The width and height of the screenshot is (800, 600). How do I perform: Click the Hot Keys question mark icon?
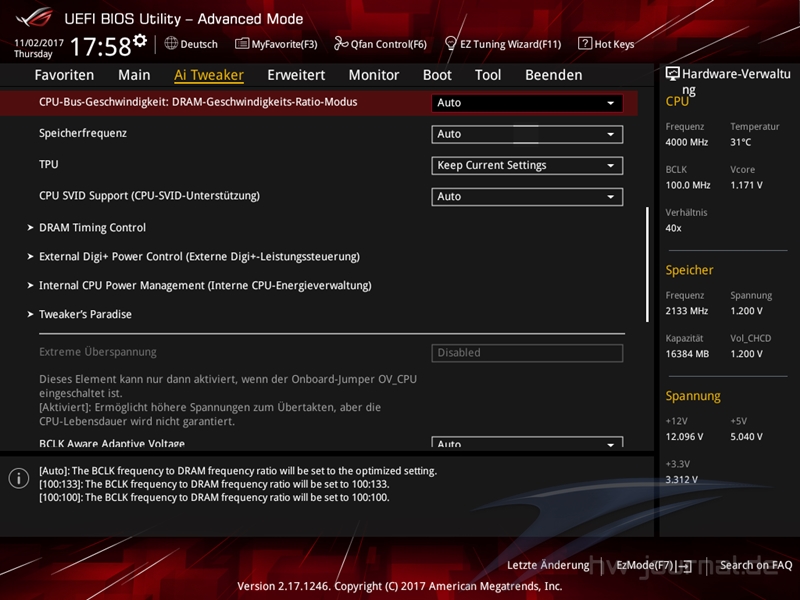(x=585, y=43)
